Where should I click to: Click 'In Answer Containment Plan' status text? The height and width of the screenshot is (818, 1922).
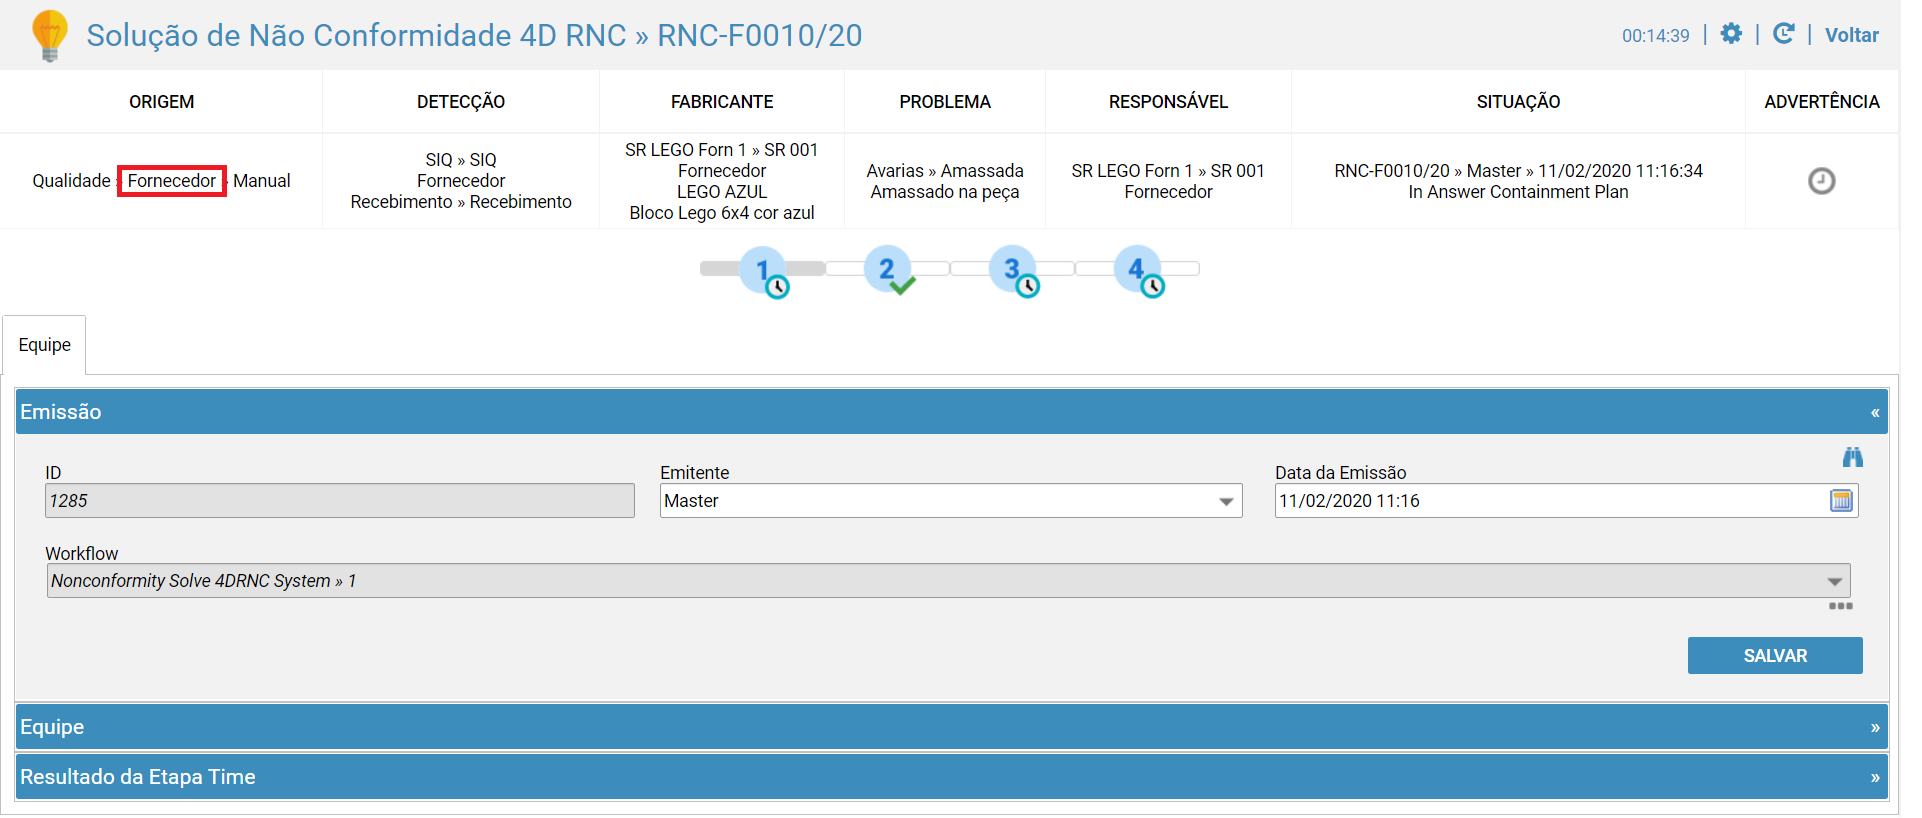pos(1518,192)
